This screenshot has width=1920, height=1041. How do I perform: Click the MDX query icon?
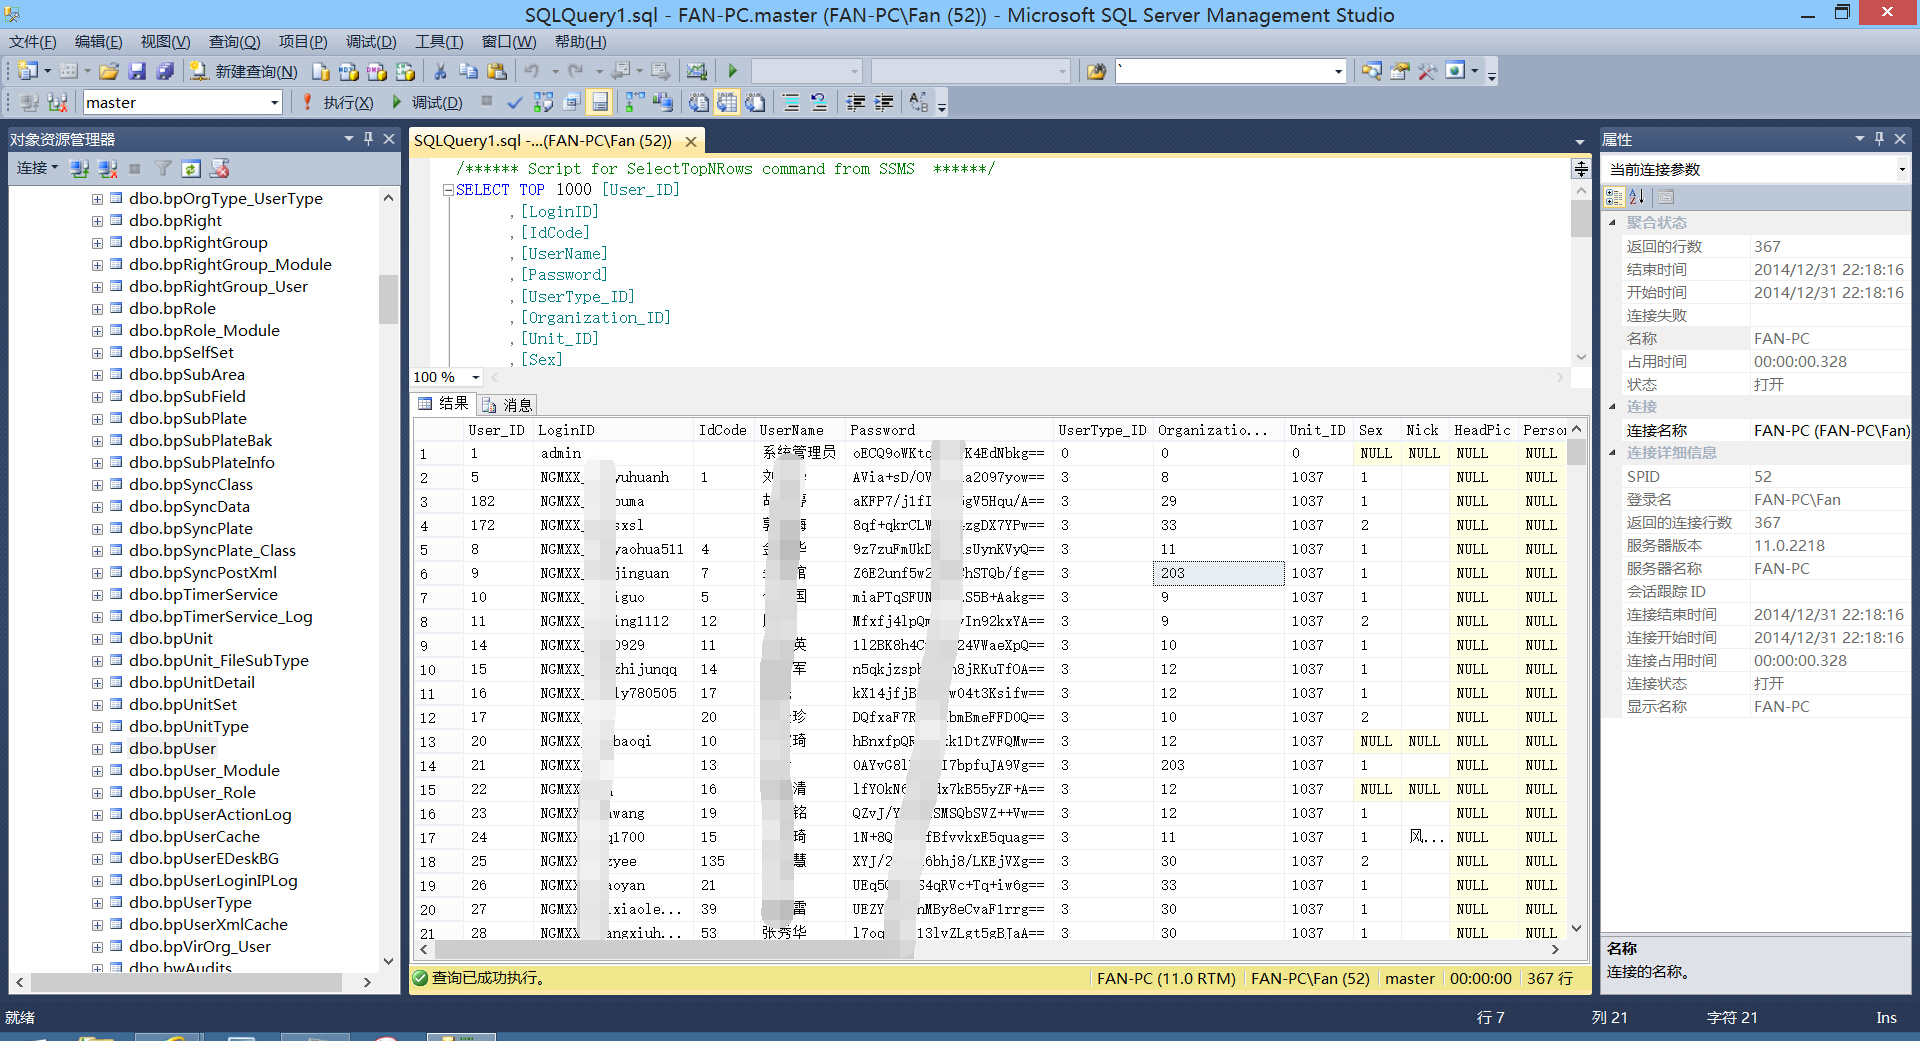(349, 71)
